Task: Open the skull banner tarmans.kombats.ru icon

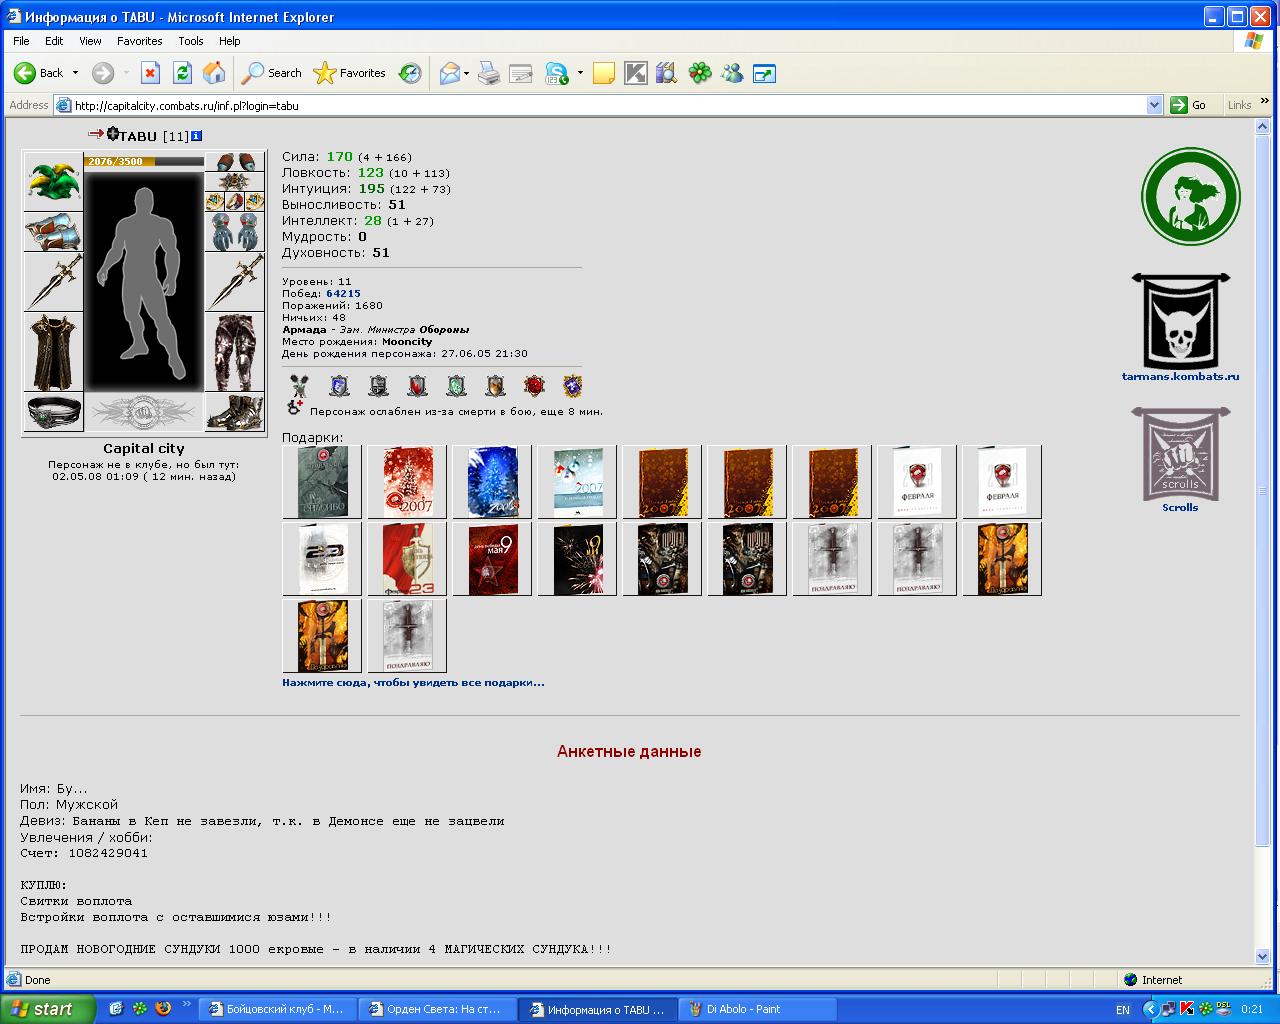Action: pyautogui.click(x=1181, y=321)
